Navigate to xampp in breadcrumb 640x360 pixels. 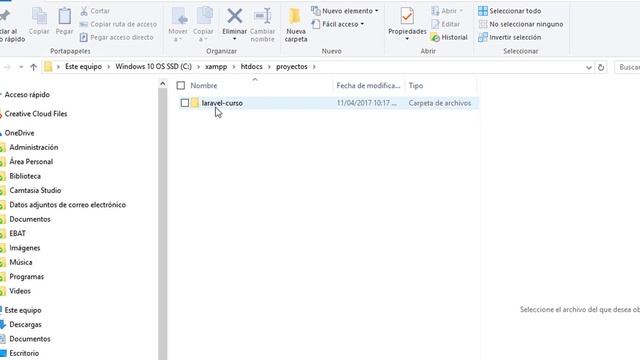click(216, 67)
